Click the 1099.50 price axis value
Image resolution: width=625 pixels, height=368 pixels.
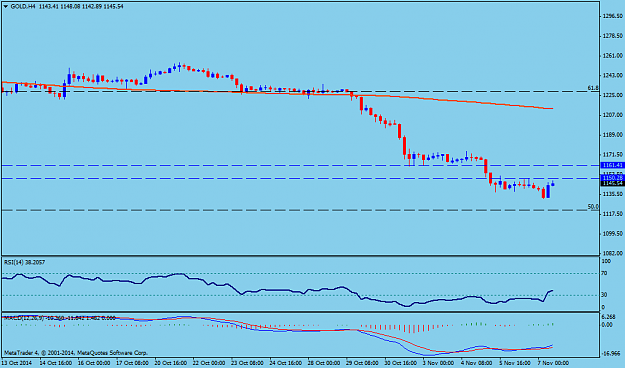(613, 234)
